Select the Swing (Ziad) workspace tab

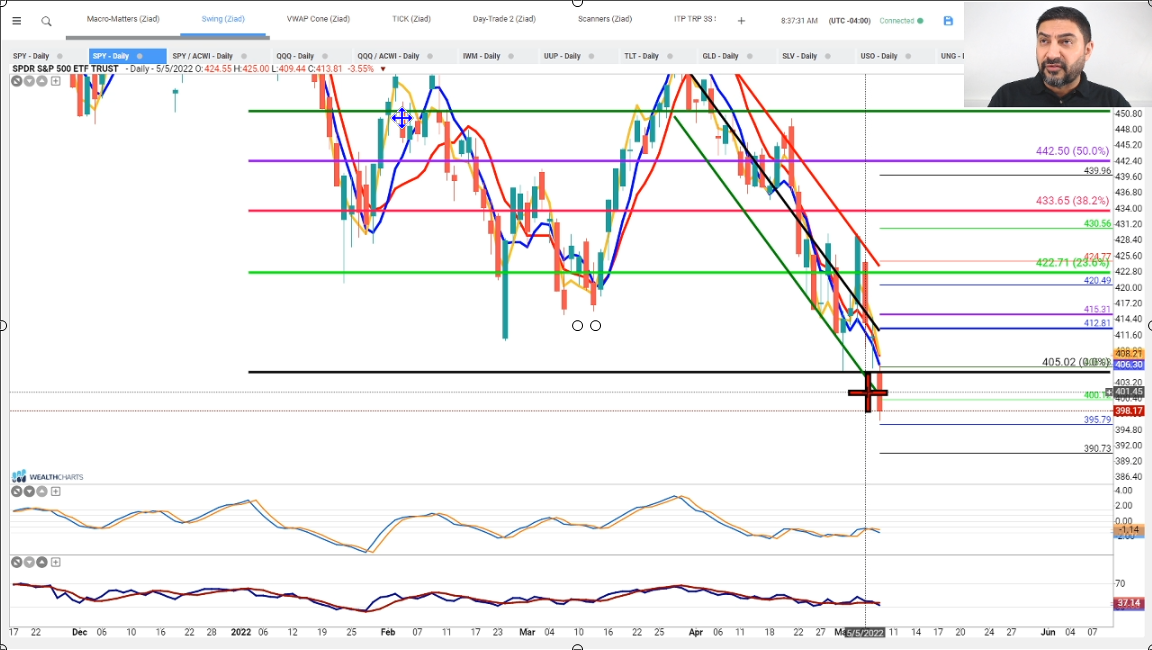coord(223,19)
